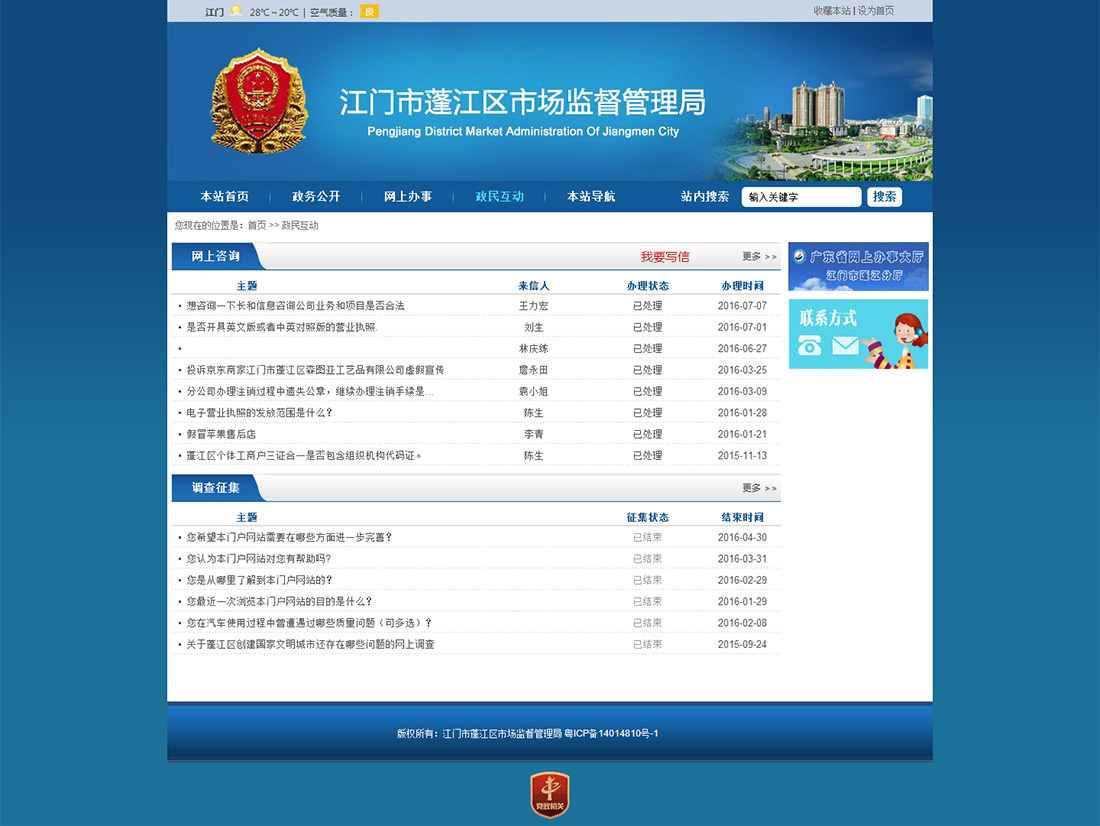Image resolution: width=1100 pixels, height=826 pixels.
Task: Click the 设为首页 link
Action: (x=876, y=11)
